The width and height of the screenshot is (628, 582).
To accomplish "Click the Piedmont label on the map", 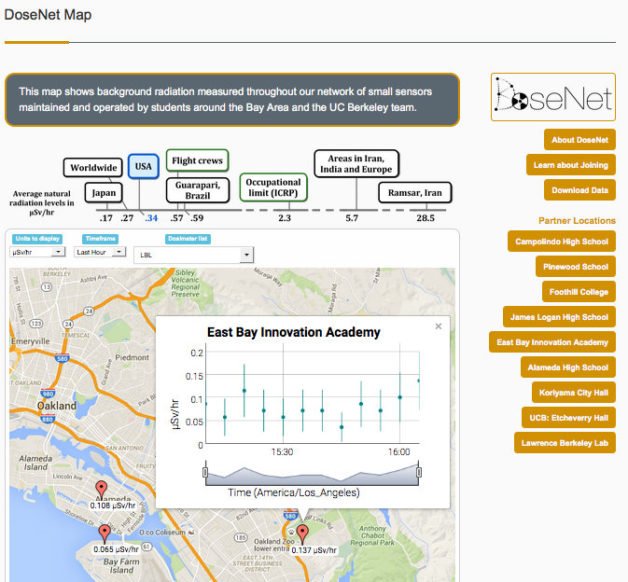I will [x=132, y=357].
